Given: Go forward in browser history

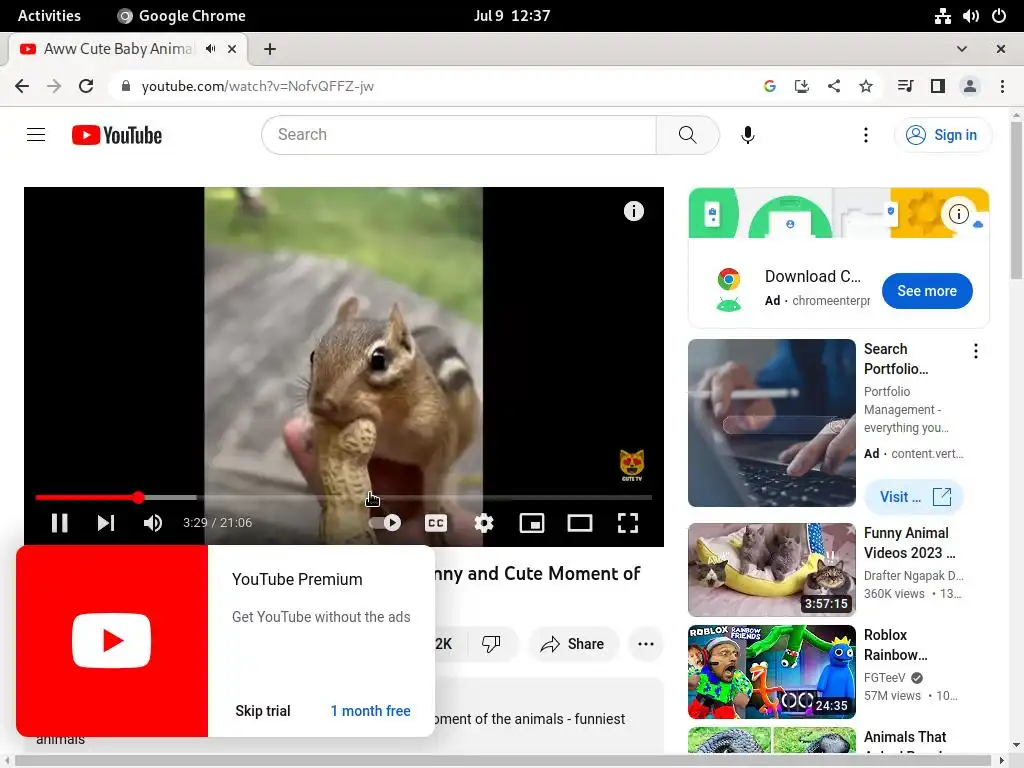Looking at the screenshot, I should click(54, 86).
